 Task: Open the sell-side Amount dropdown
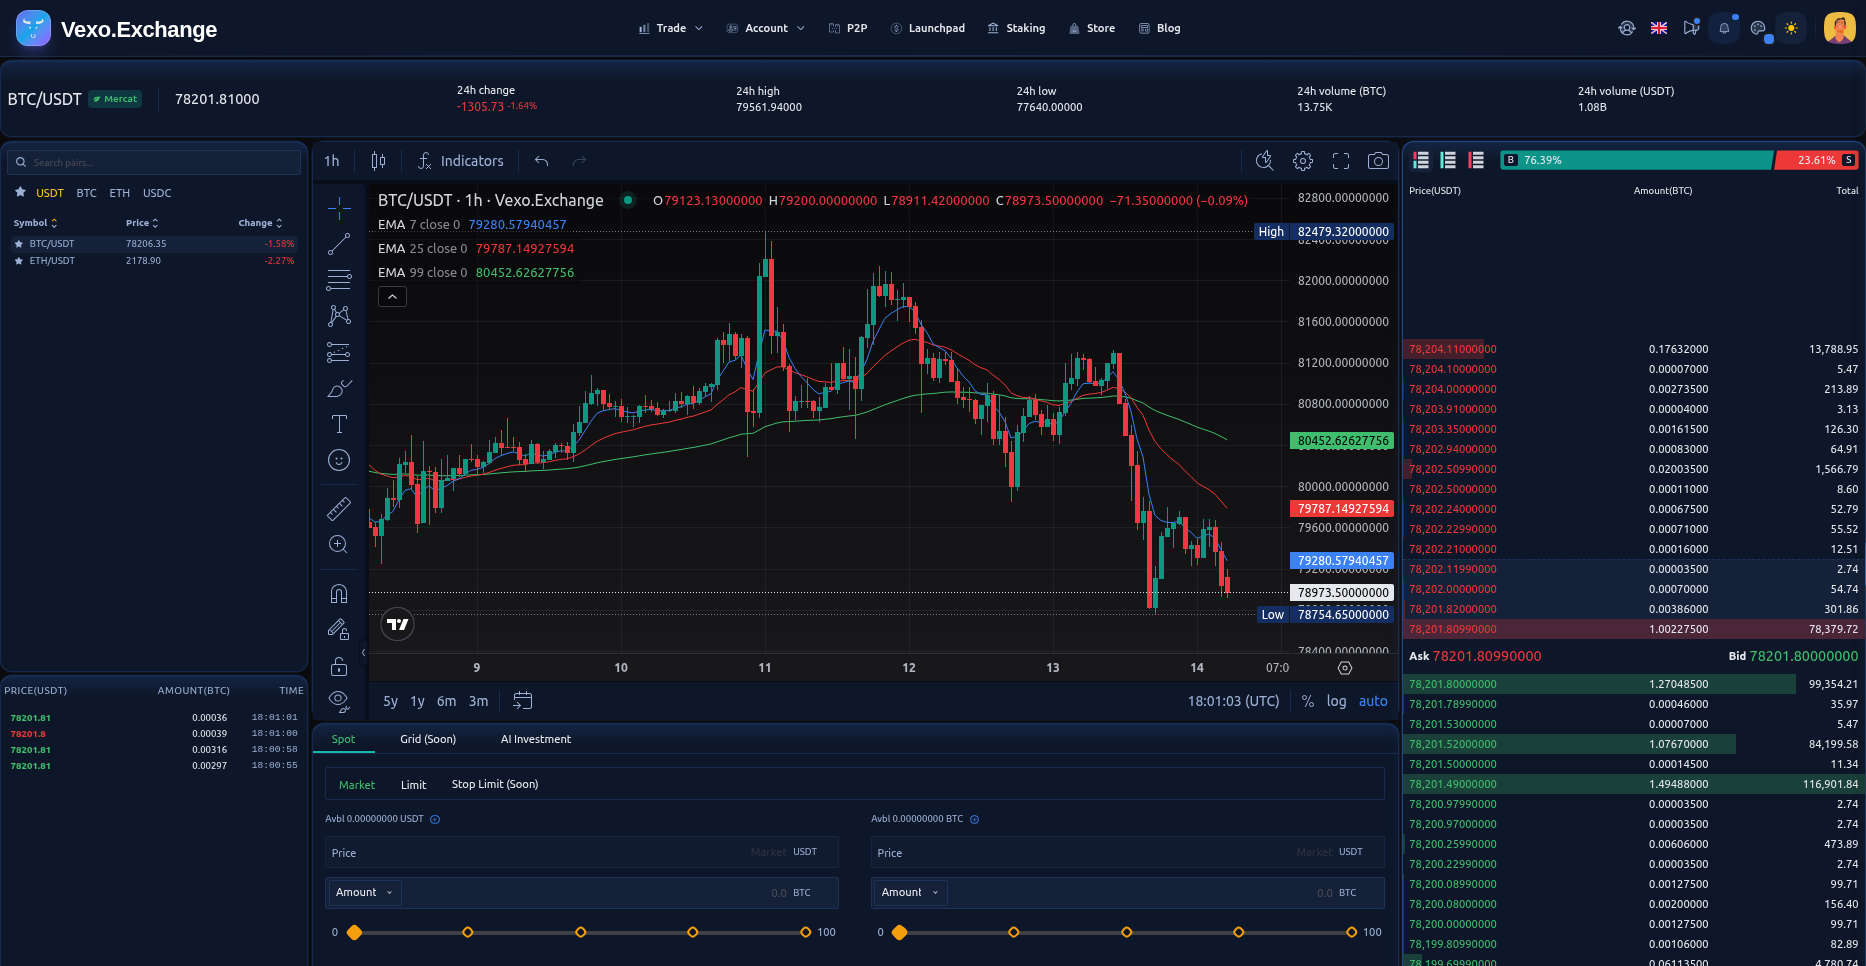click(910, 892)
